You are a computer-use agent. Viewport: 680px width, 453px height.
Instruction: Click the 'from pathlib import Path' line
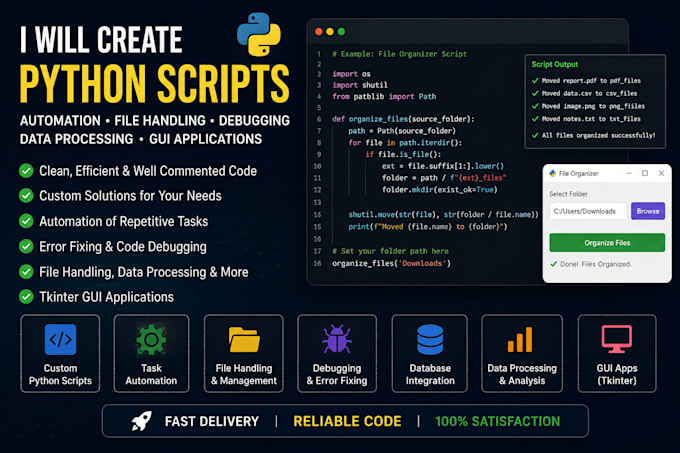point(384,96)
